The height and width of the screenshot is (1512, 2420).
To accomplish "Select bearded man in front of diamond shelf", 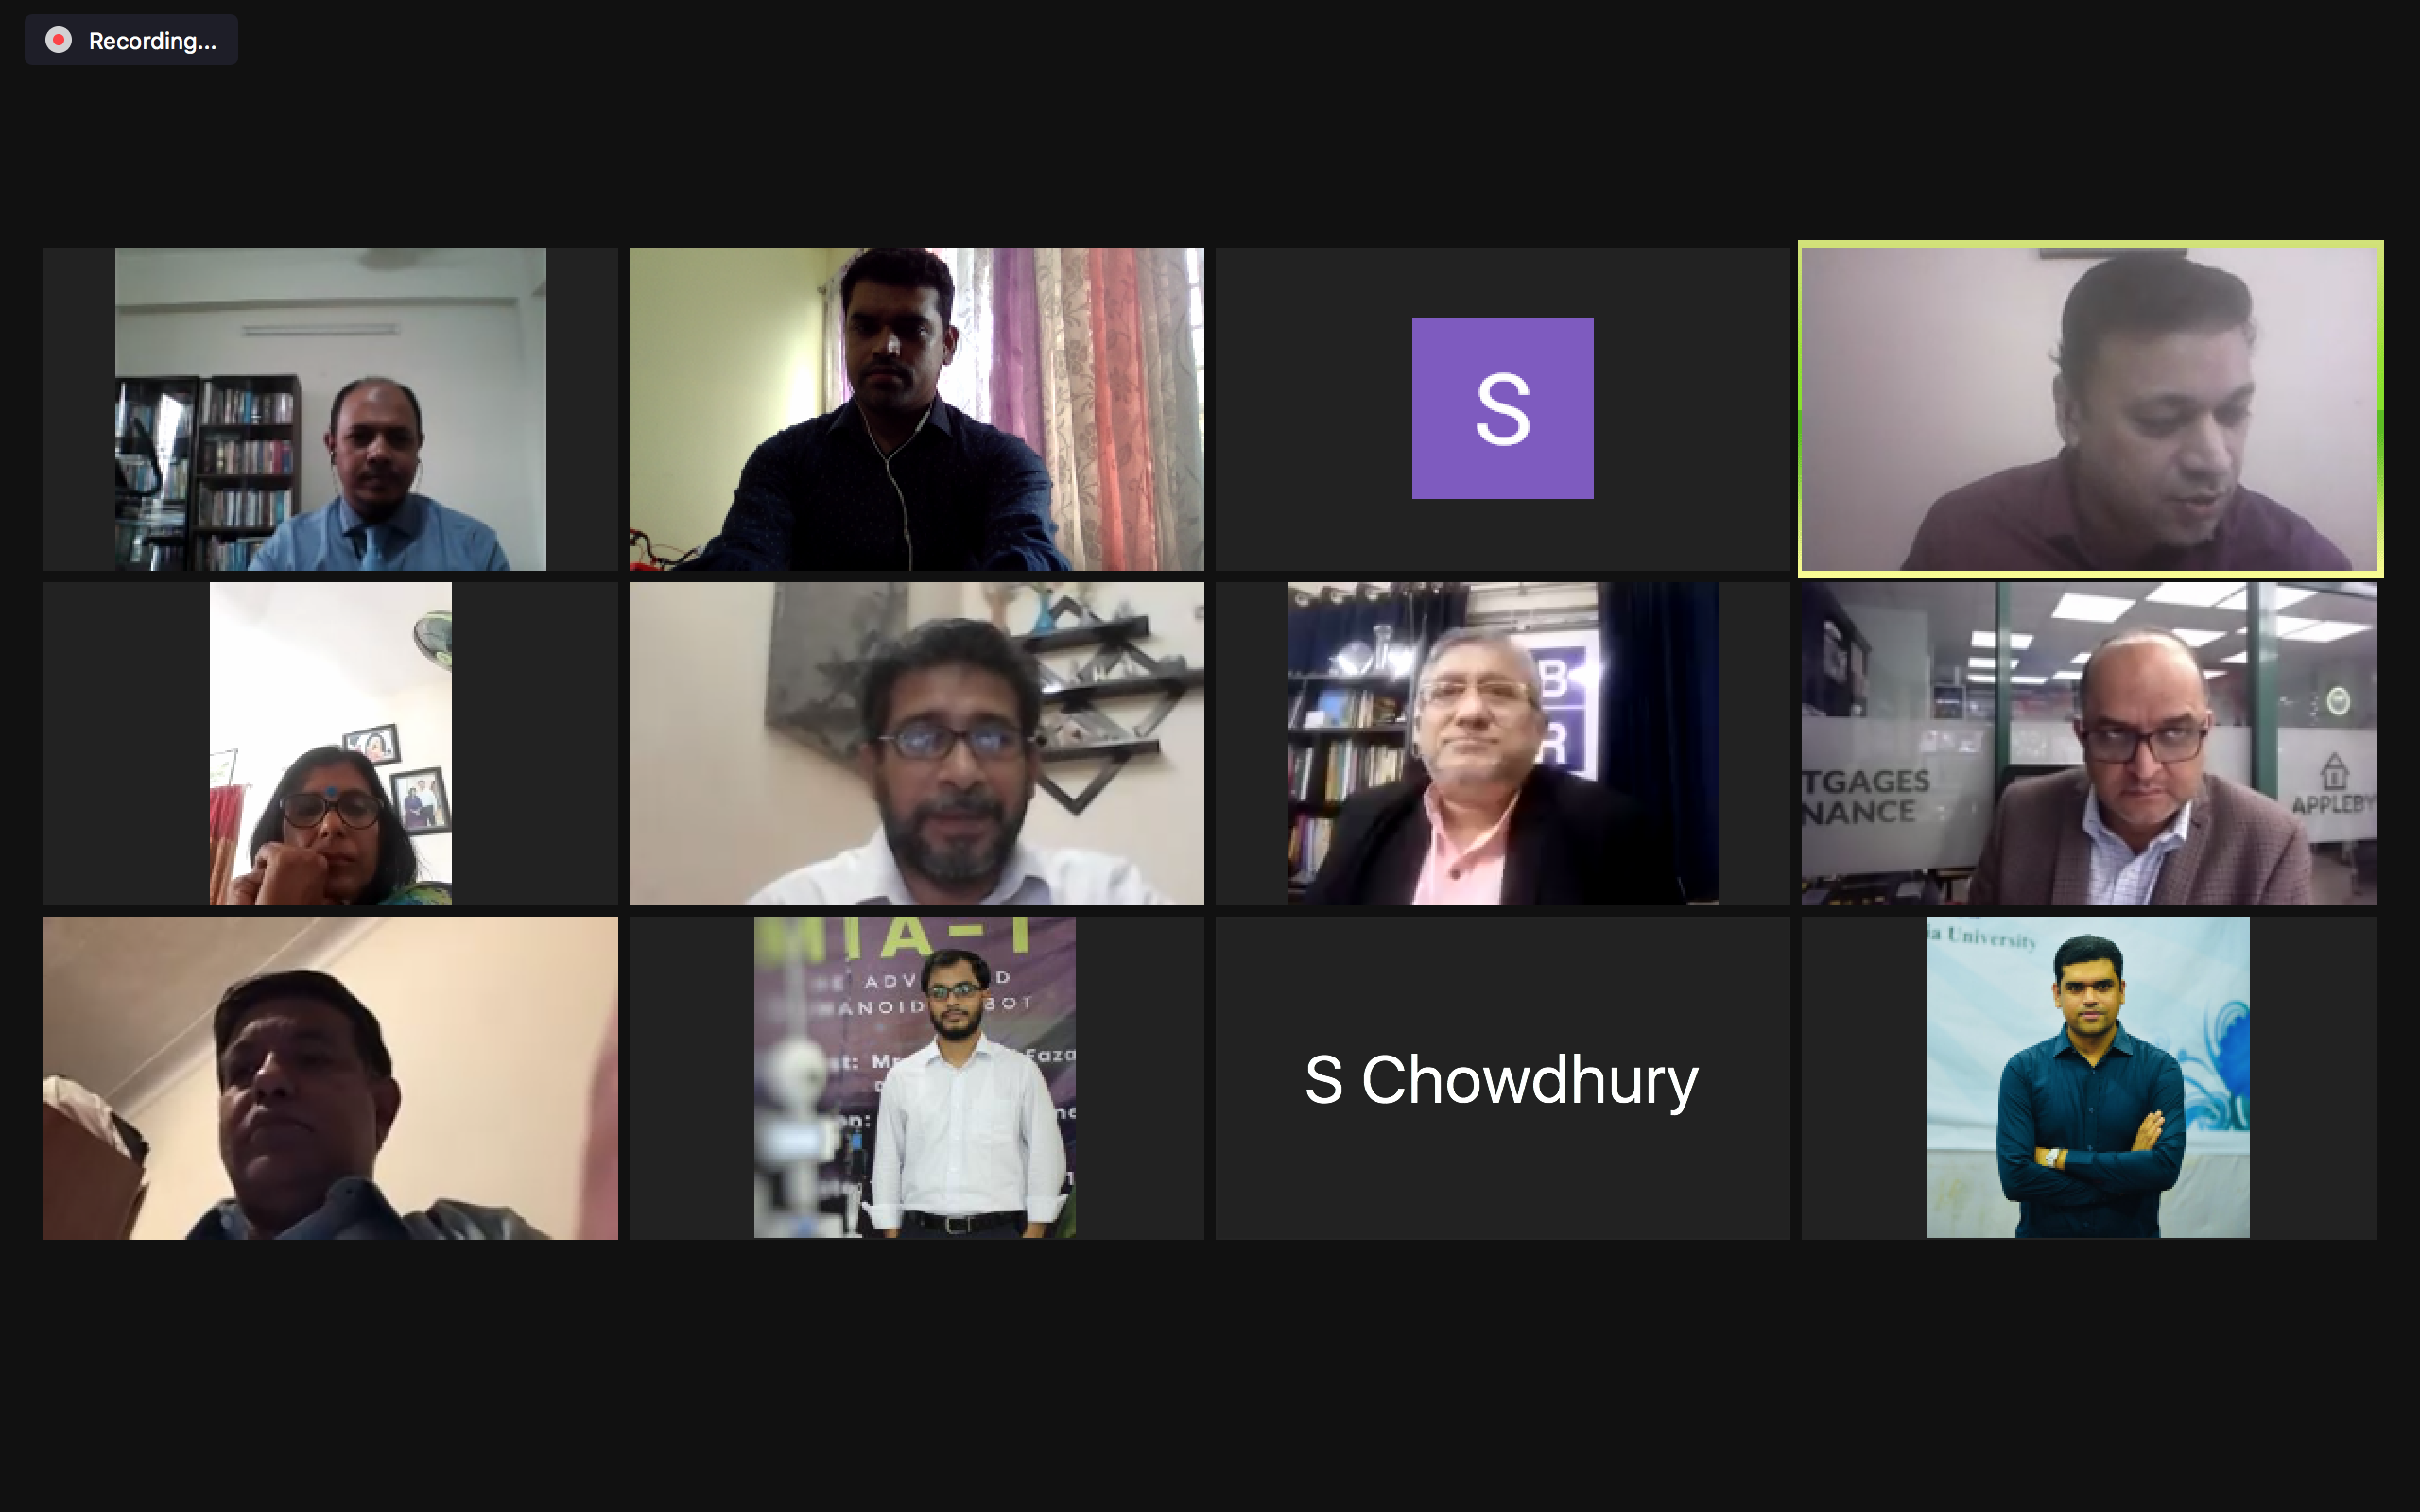I will [916, 743].
